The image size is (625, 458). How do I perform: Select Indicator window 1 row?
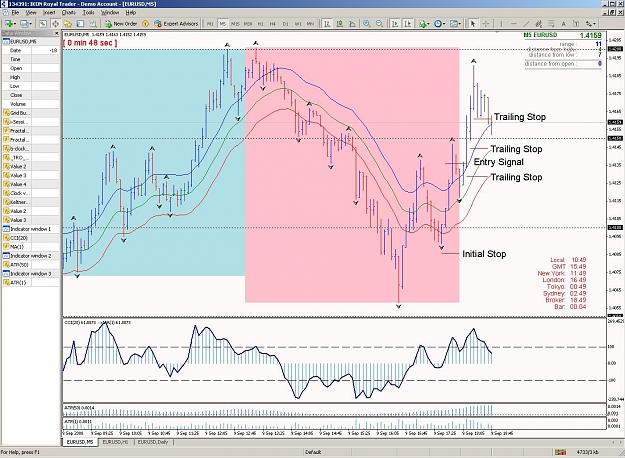(31, 229)
